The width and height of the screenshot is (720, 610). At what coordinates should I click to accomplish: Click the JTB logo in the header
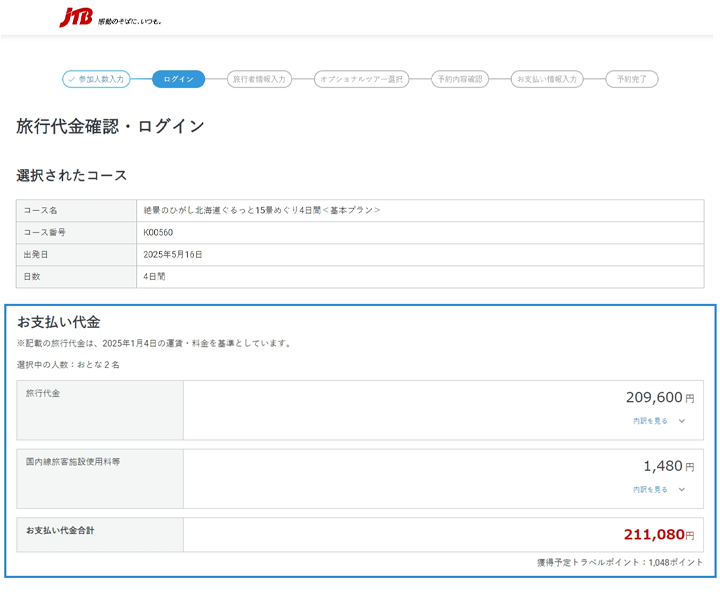click(x=75, y=17)
